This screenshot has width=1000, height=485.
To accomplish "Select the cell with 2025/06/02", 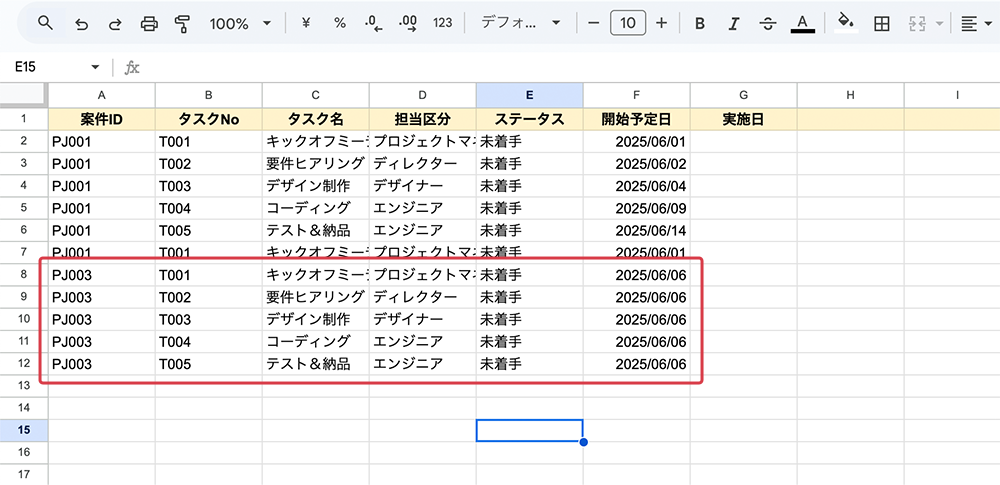I will [x=636, y=164].
